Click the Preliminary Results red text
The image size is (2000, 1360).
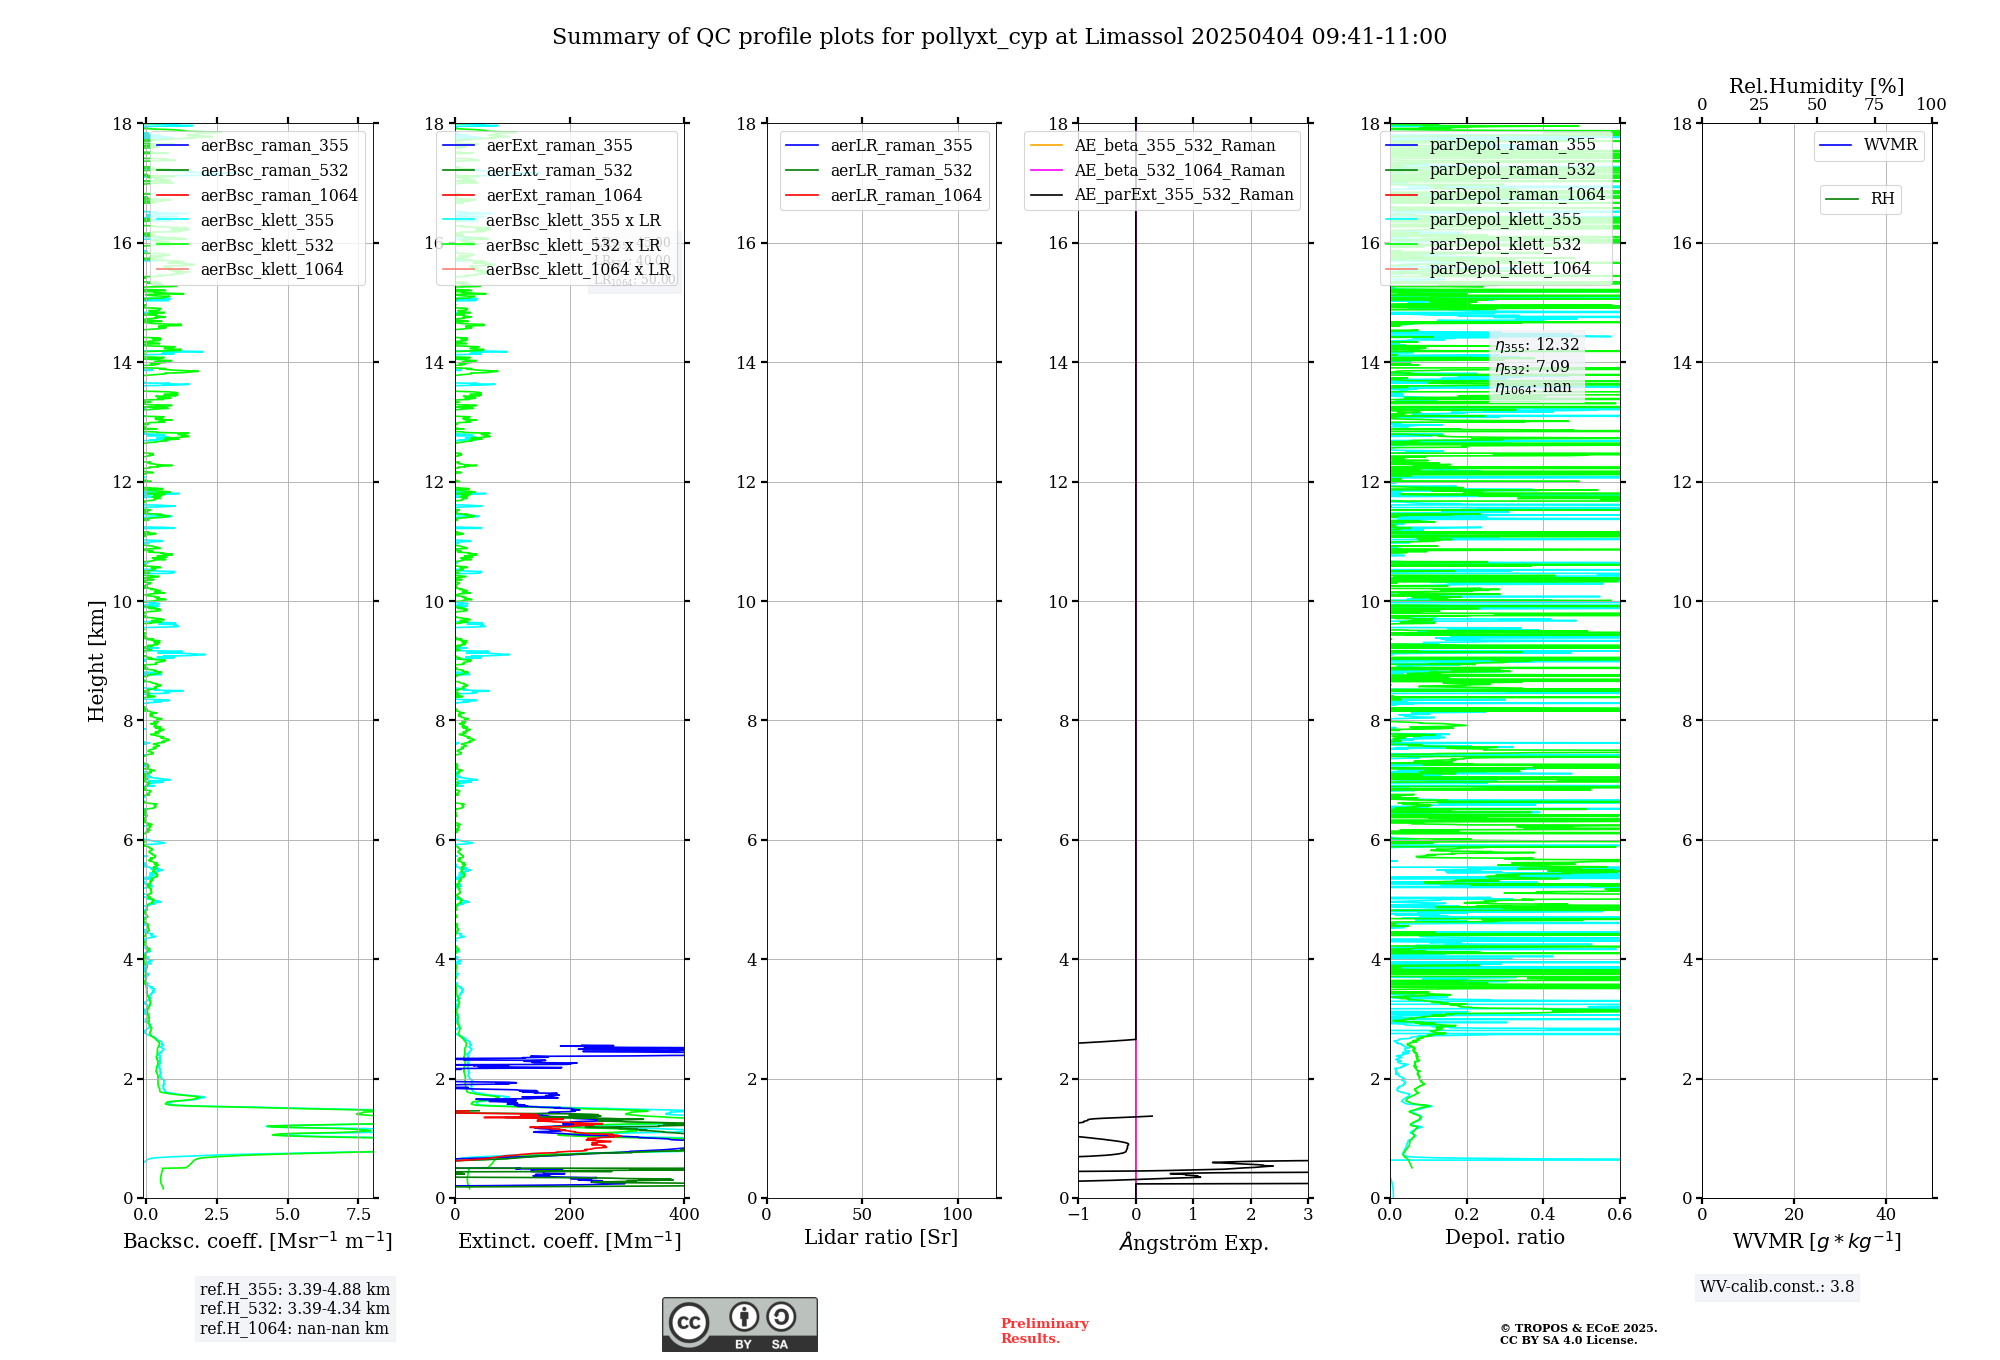[x=1044, y=1331]
